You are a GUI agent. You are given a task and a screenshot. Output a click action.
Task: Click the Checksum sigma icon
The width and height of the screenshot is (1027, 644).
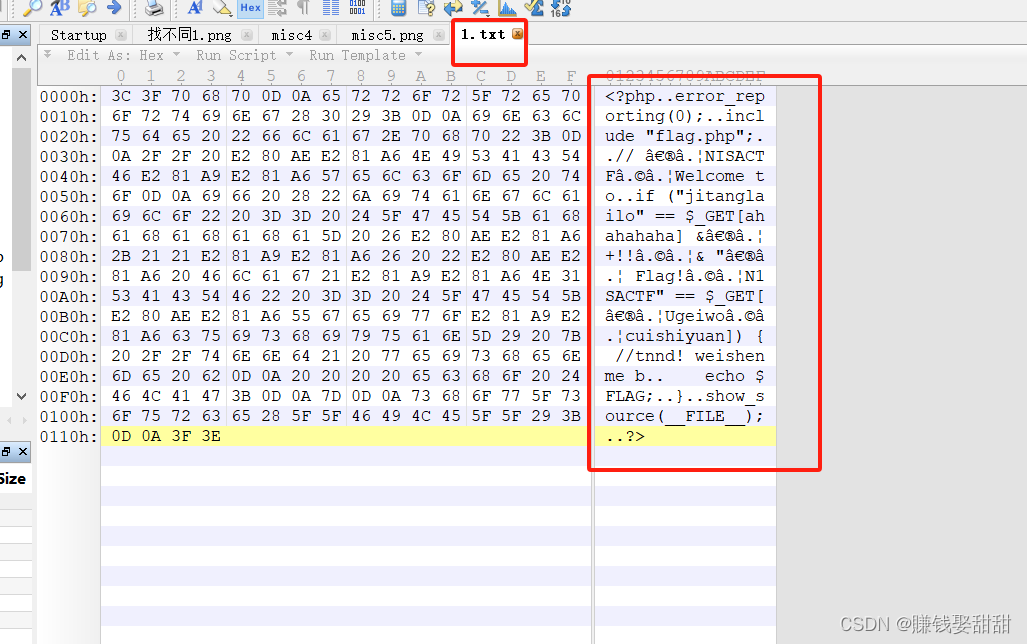tap(534, 8)
